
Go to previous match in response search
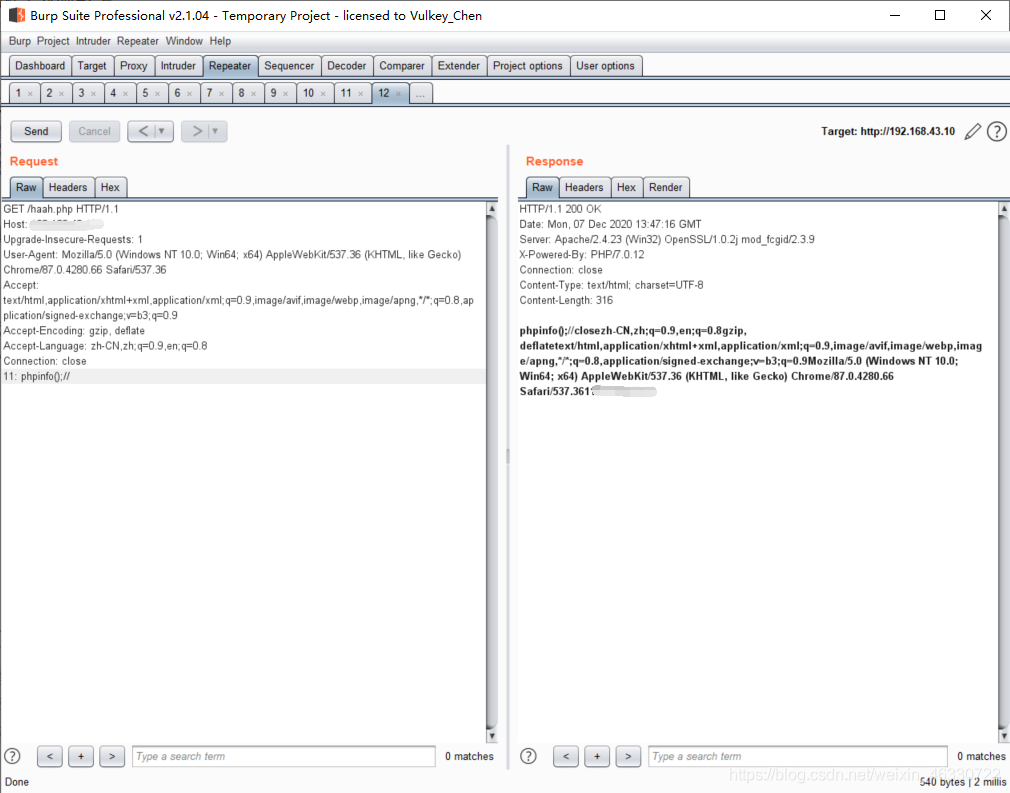[x=566, y=756]
